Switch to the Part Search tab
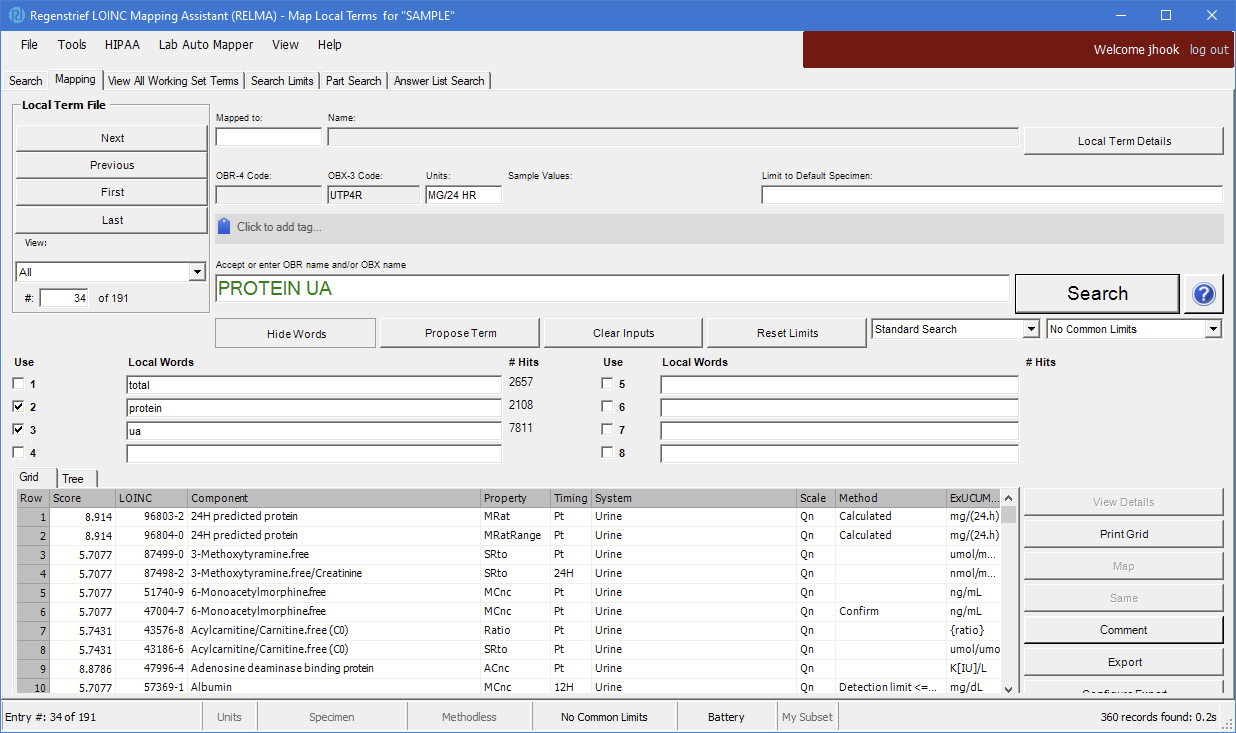The width and height of the screenshot is (1236, 733). (x=354, y=81)
